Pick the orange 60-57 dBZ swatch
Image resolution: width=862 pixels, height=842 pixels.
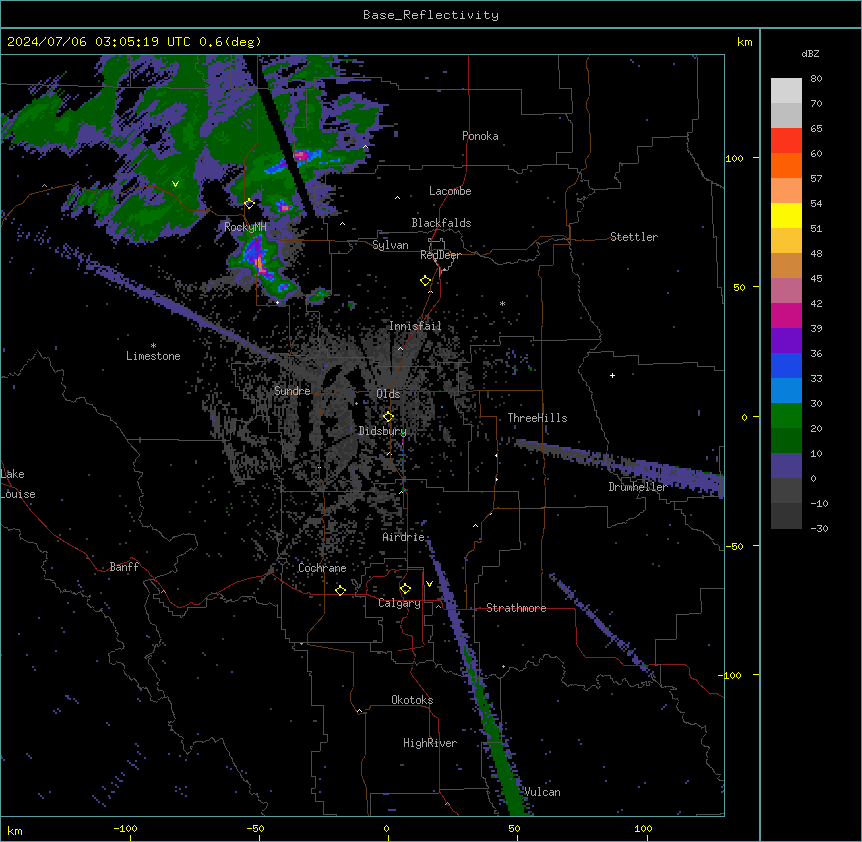(x=786, y=165)
